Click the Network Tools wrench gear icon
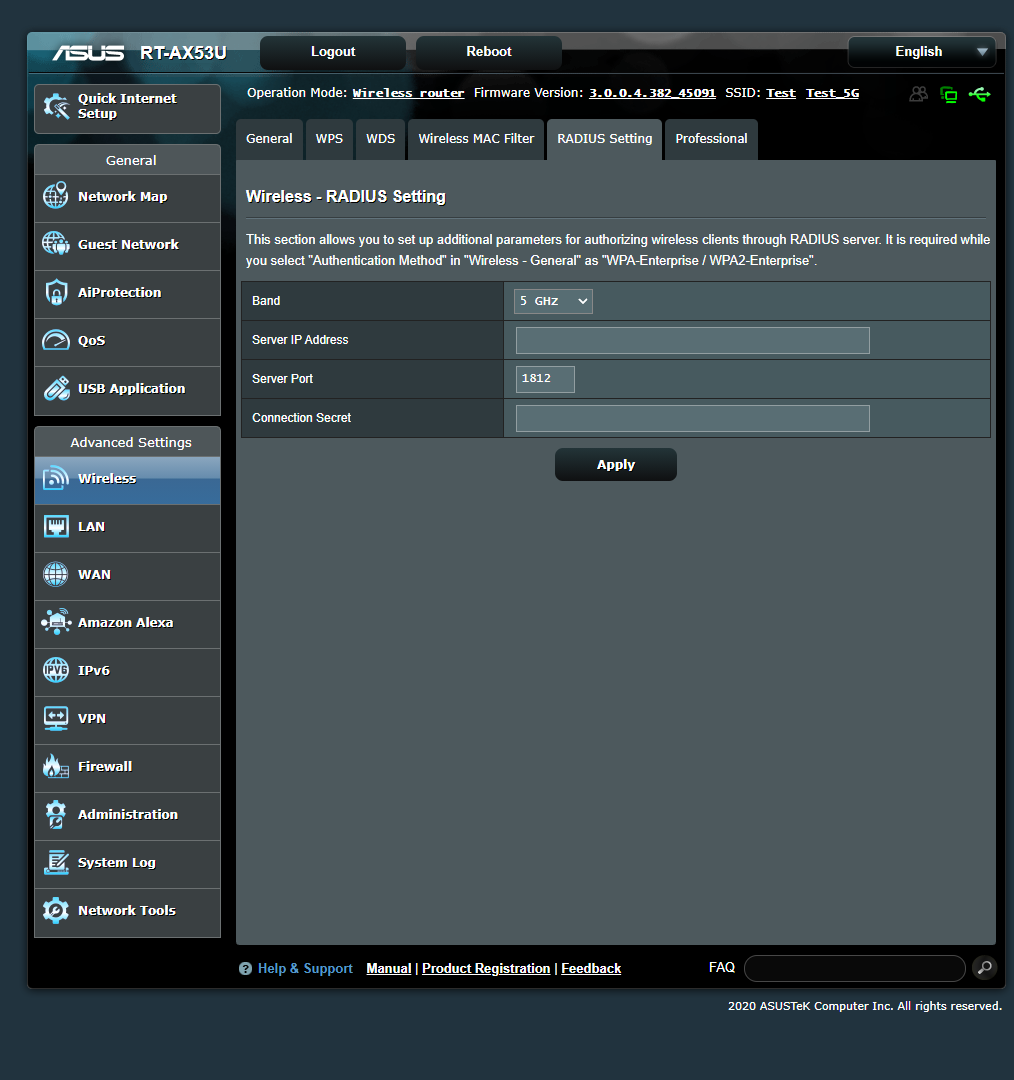 click(56, 911)
